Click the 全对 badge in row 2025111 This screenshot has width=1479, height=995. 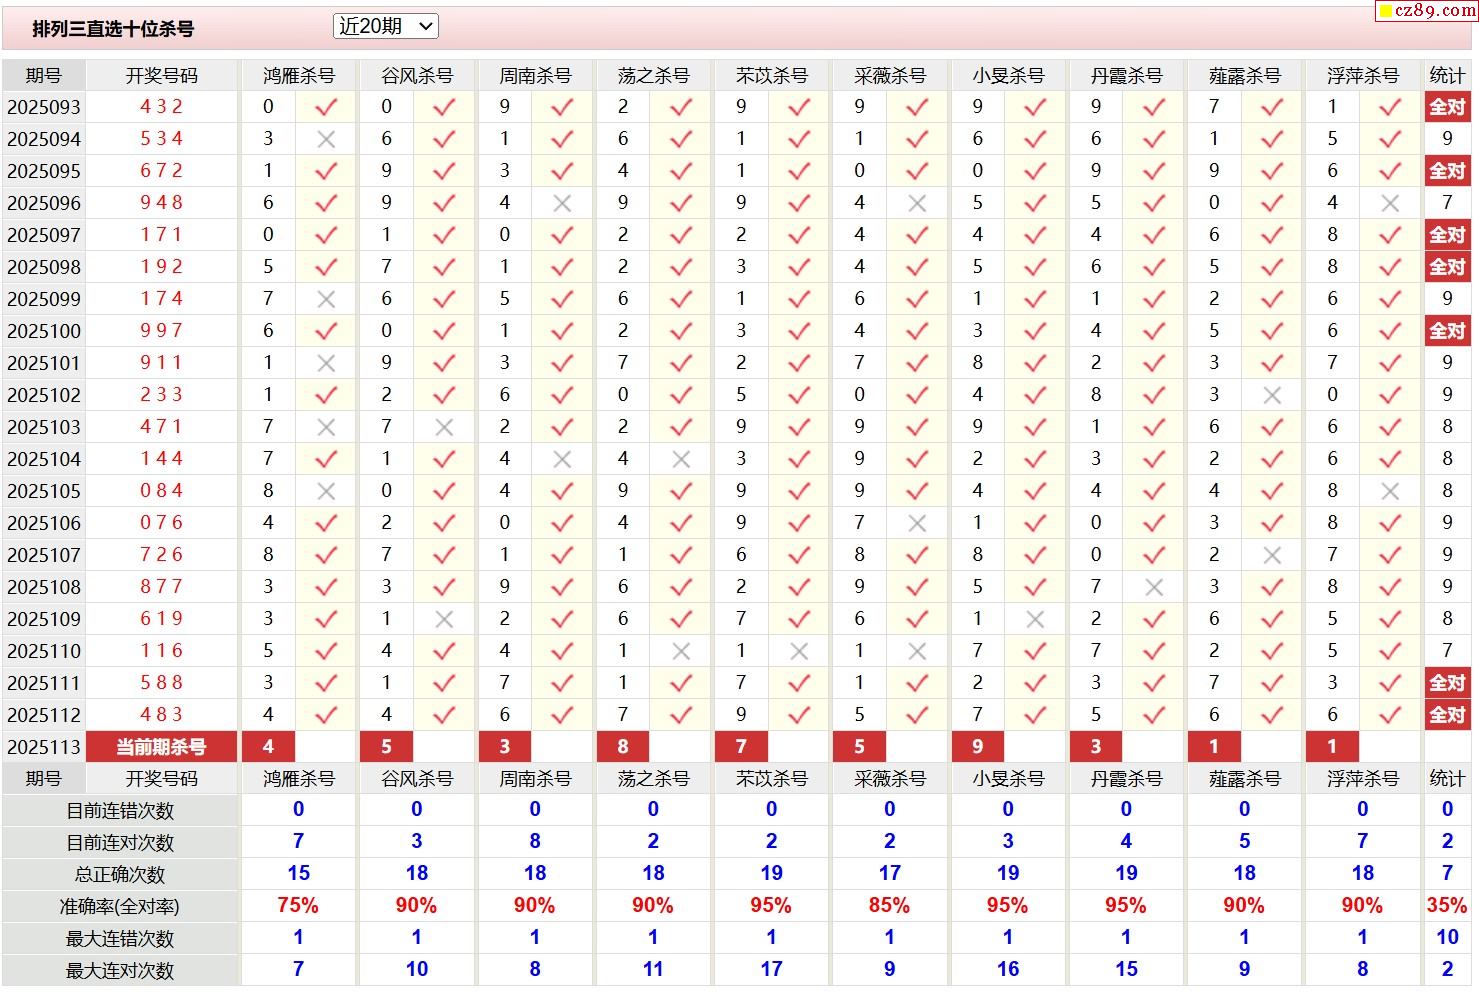[1447, 683]
